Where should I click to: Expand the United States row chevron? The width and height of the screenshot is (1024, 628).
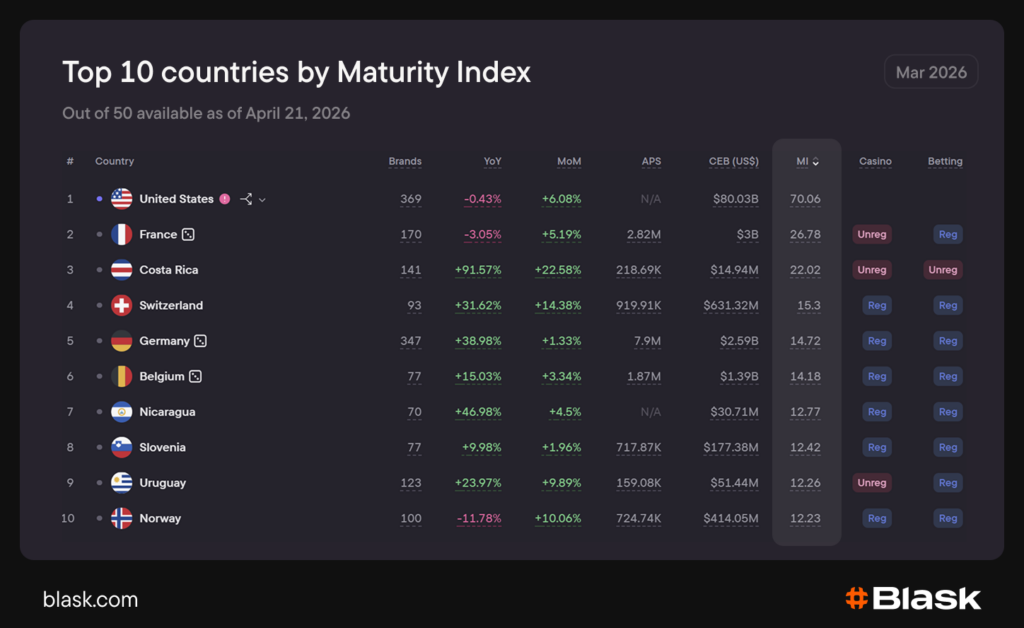tap(262, 200)
